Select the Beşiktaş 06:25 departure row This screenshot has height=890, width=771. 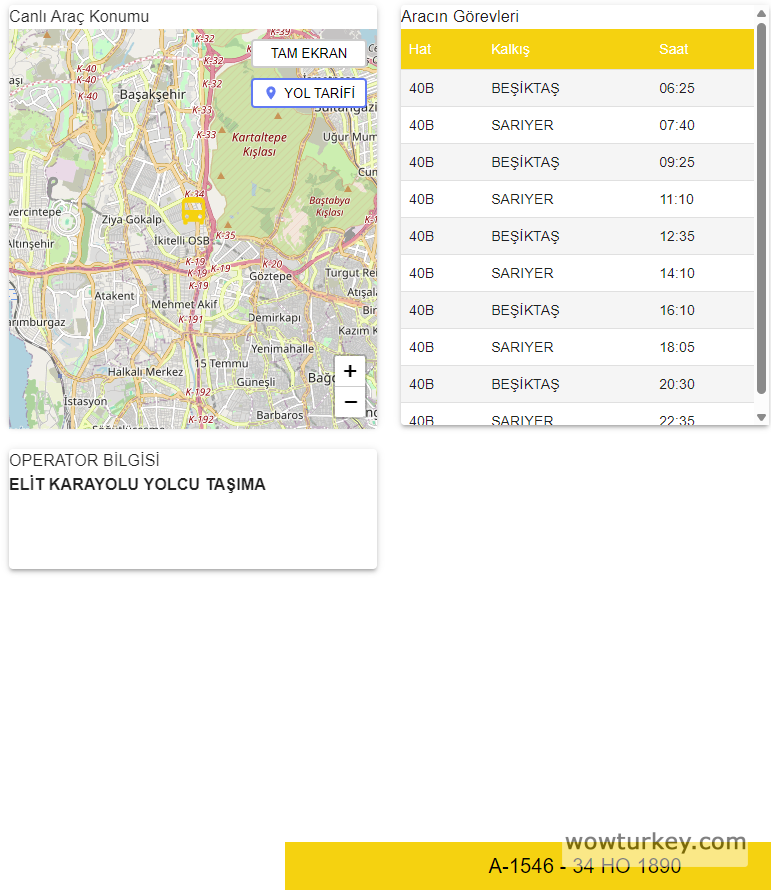coord(577,88)
